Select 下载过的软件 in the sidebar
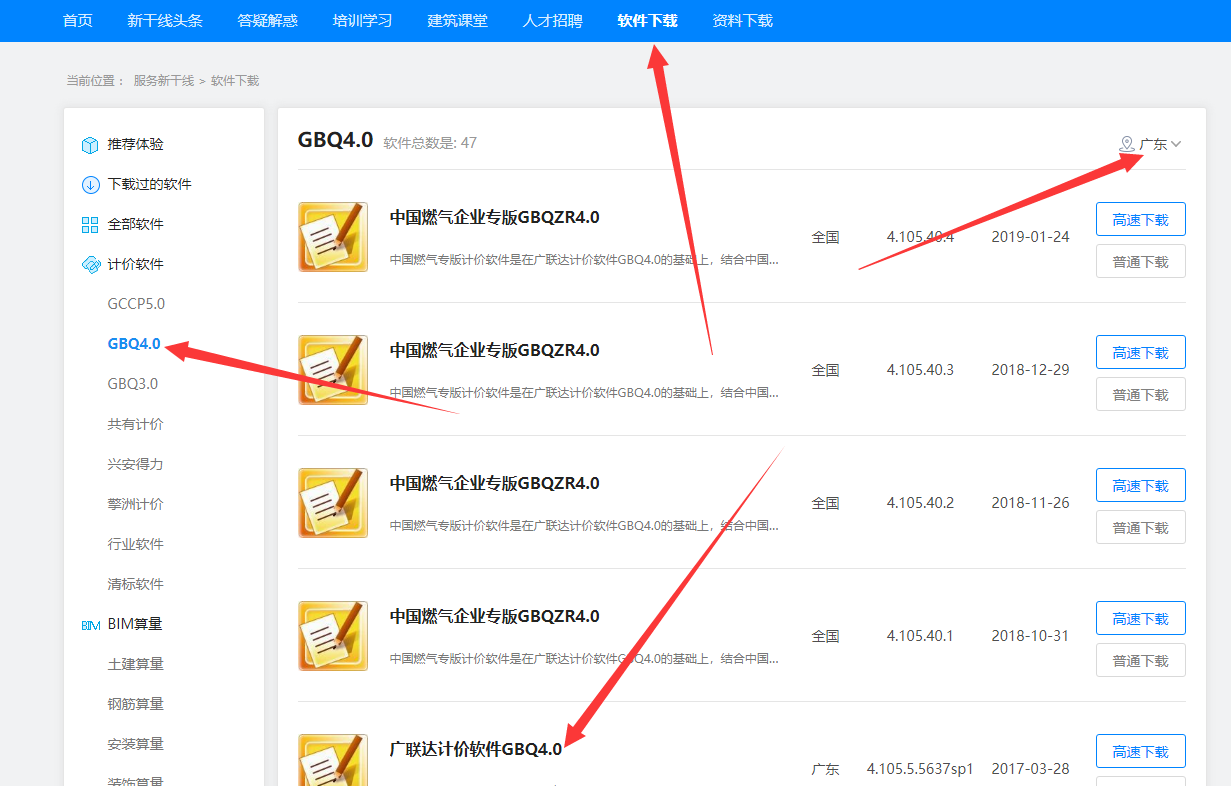Viewport: 1231px width, 786px height. coord(150,185)
